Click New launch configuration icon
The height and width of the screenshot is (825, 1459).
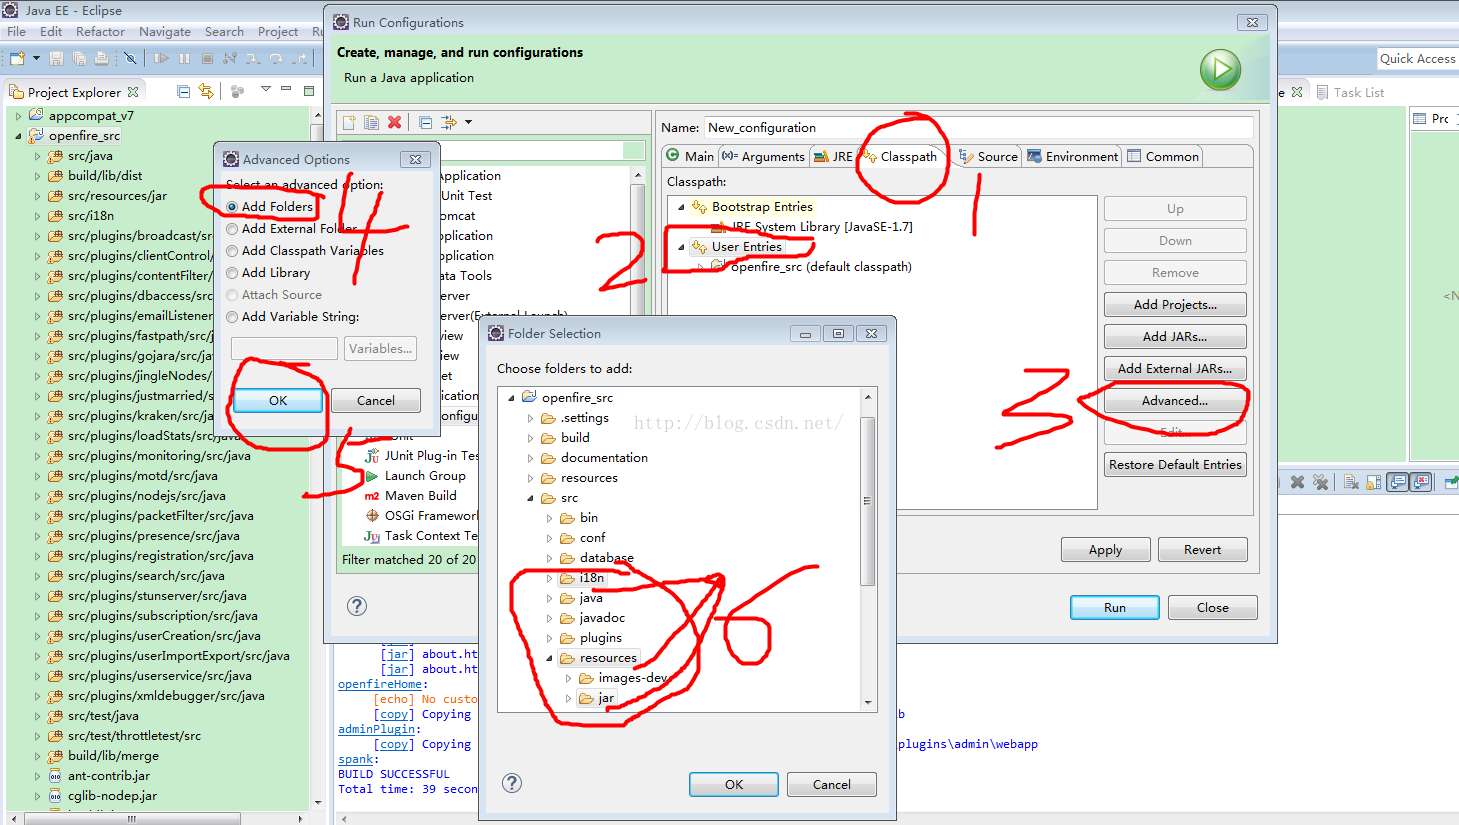point(349,122)
